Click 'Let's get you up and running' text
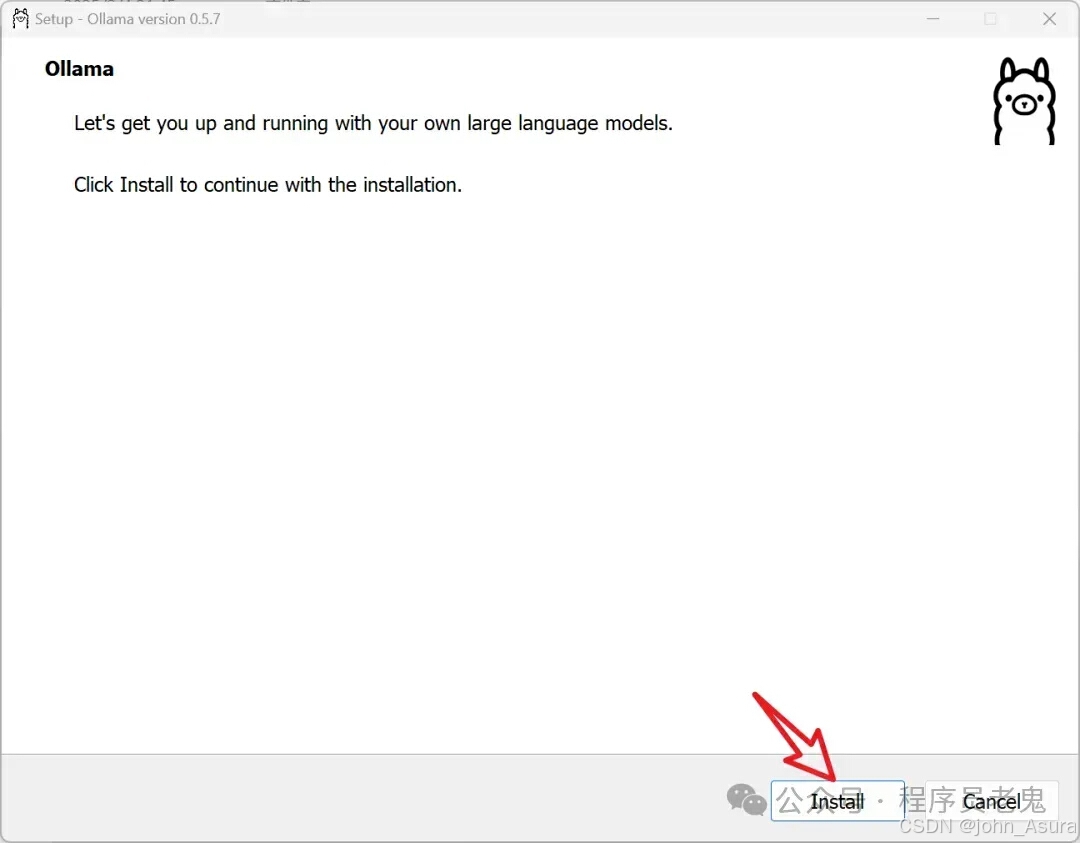This screenshot has width=1080, height=843. pyautogui.click(x=373, y=123)
